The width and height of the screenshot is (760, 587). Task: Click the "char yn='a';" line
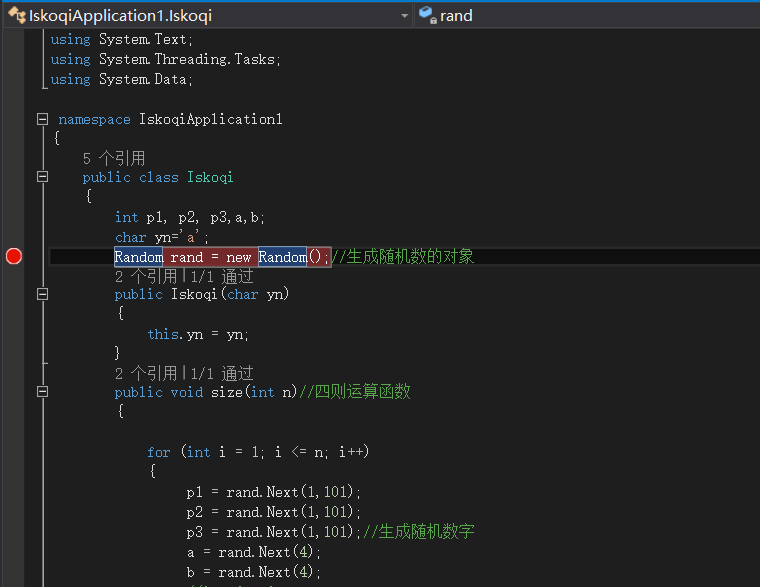point(162,237)
